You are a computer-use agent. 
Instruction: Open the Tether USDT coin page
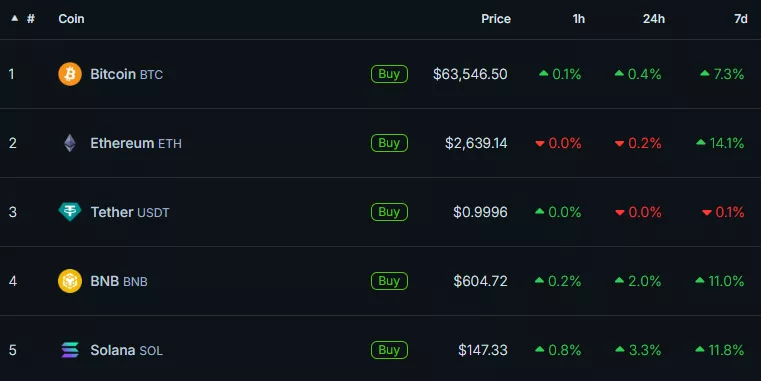[x=130, y=212]
